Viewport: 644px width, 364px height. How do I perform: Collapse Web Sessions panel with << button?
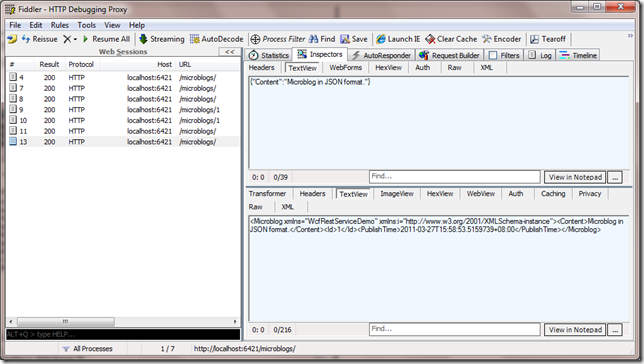[230, 52]
